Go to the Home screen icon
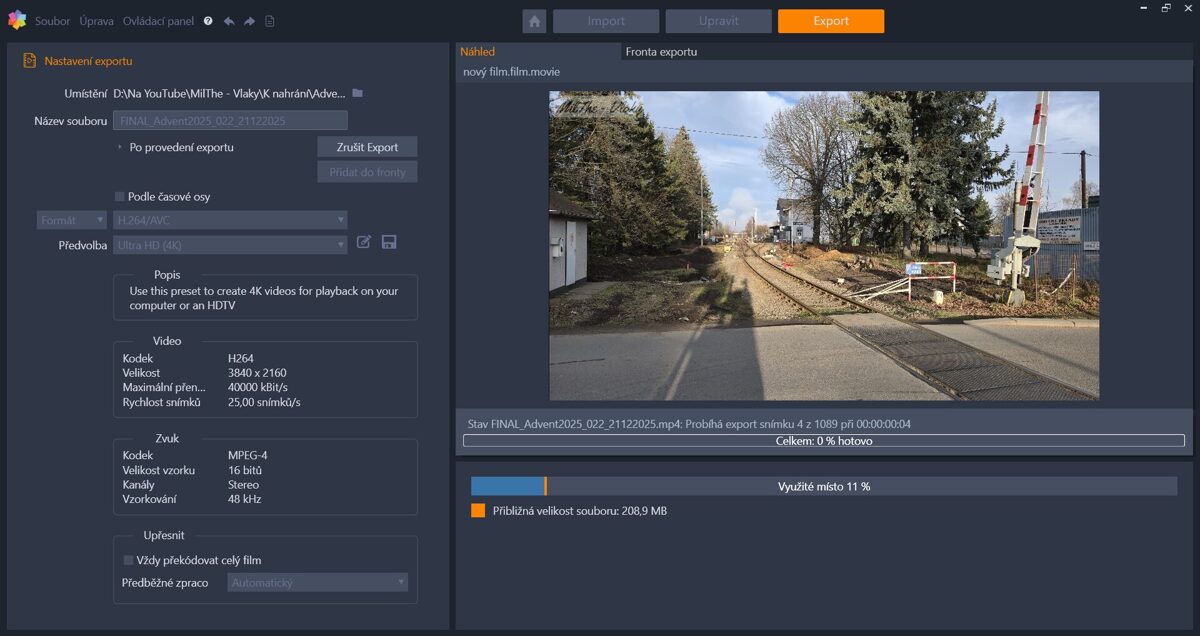The width and height of the screenshot is (1200, 636). (x=534, y=21)
